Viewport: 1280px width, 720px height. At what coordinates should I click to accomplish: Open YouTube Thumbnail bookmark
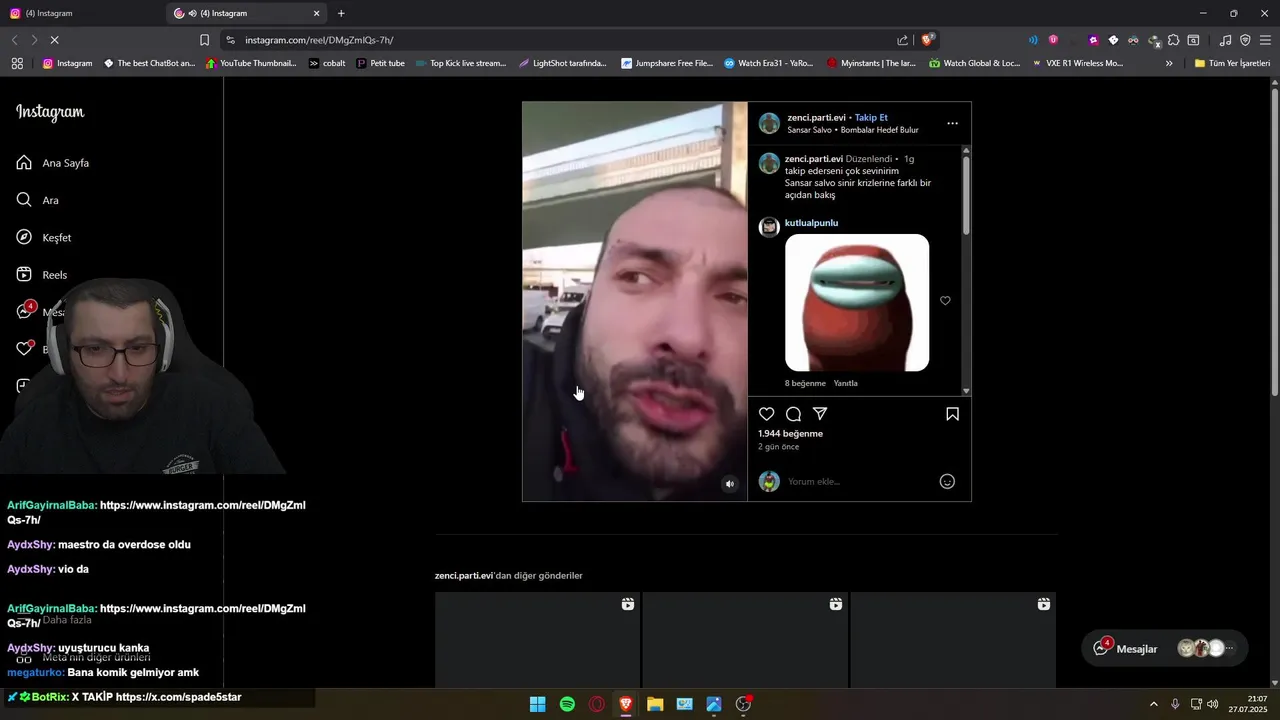[250, 63]
